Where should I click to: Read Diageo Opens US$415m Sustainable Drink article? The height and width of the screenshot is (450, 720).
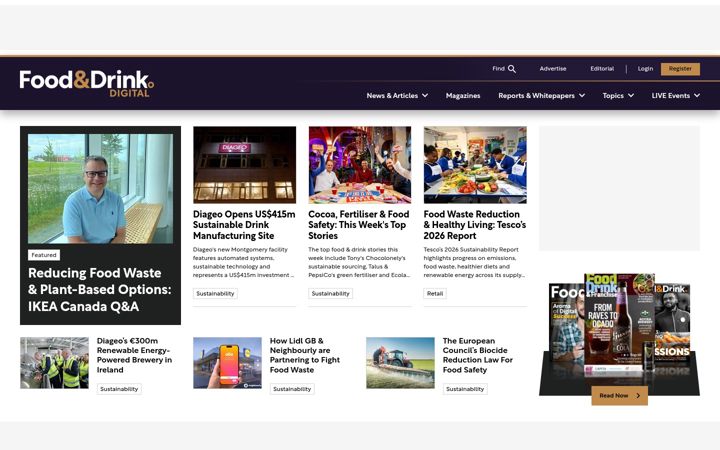coord(244,225)
